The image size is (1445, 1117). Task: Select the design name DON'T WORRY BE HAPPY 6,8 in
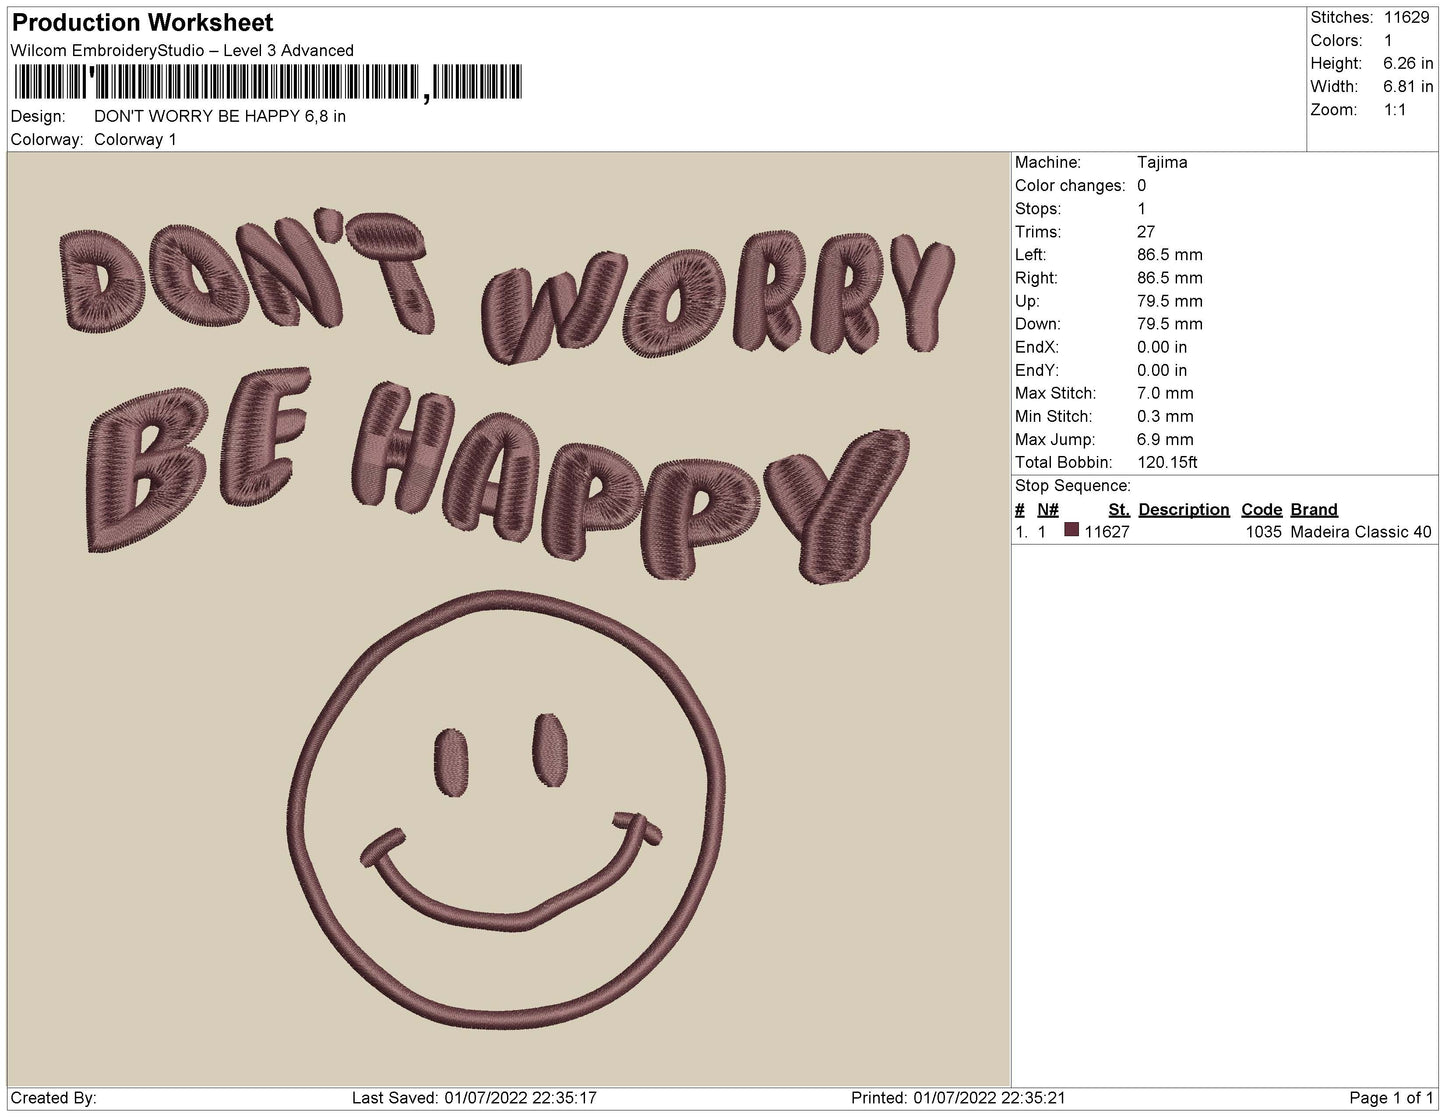pyautogui.click(x=220, y=116)
